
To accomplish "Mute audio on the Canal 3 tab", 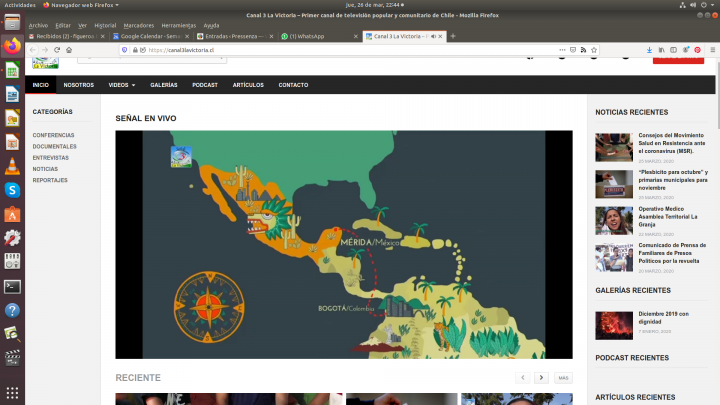I will [434, 36].
